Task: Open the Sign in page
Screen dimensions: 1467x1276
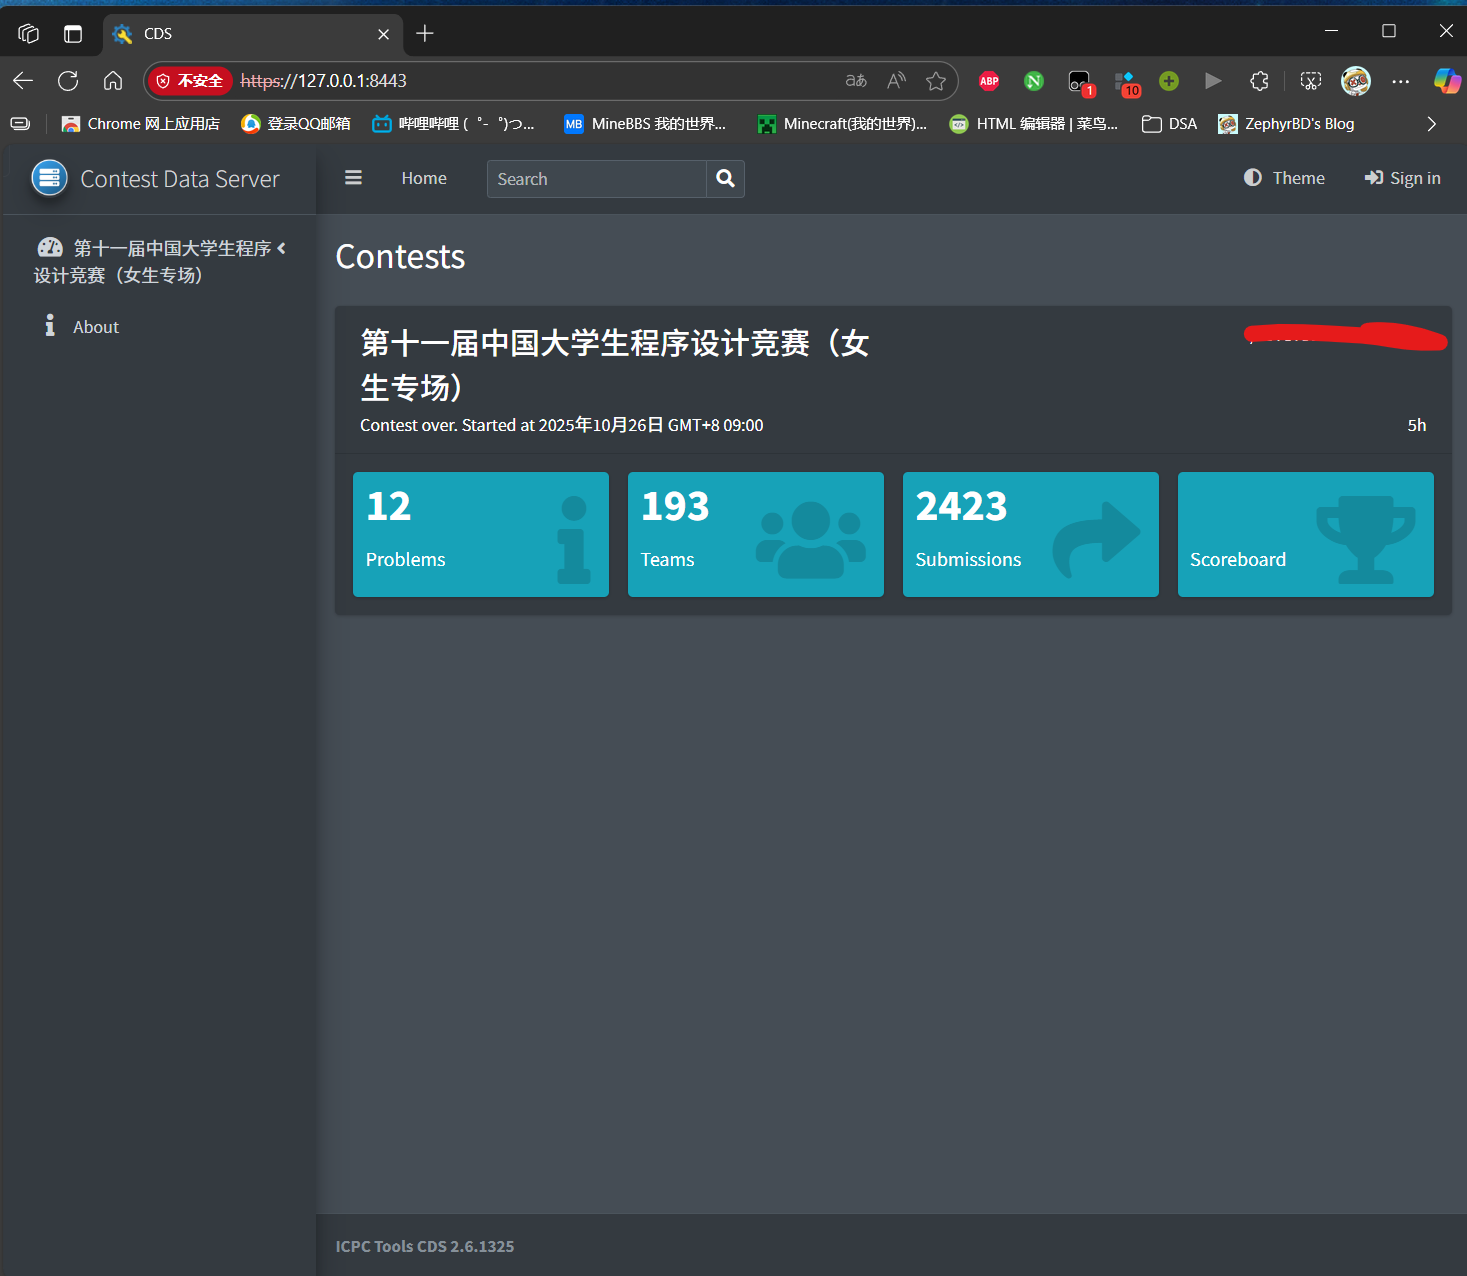Action: tap(1402, 178)
